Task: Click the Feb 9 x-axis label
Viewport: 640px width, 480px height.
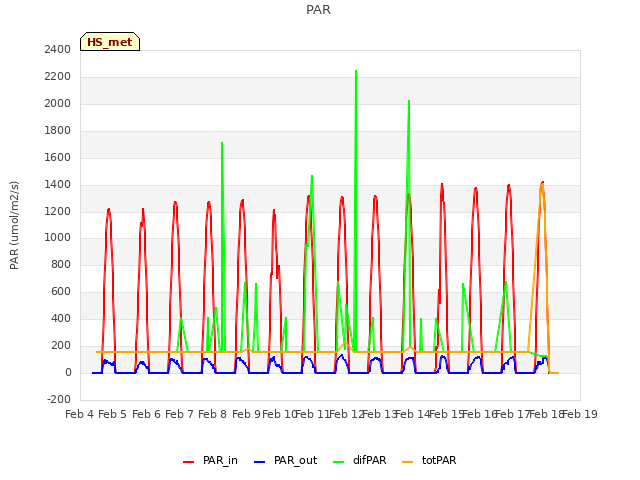Action: pos(246,414)
